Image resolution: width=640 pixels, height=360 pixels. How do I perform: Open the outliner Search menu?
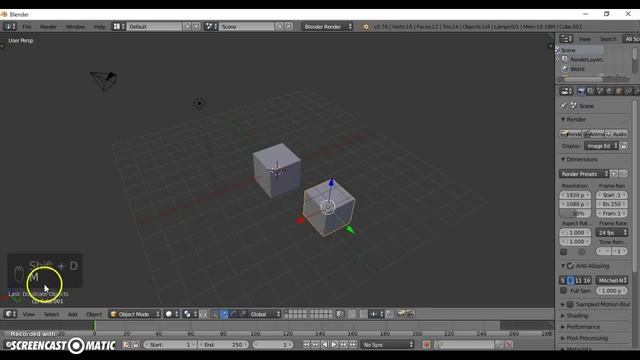608,39
